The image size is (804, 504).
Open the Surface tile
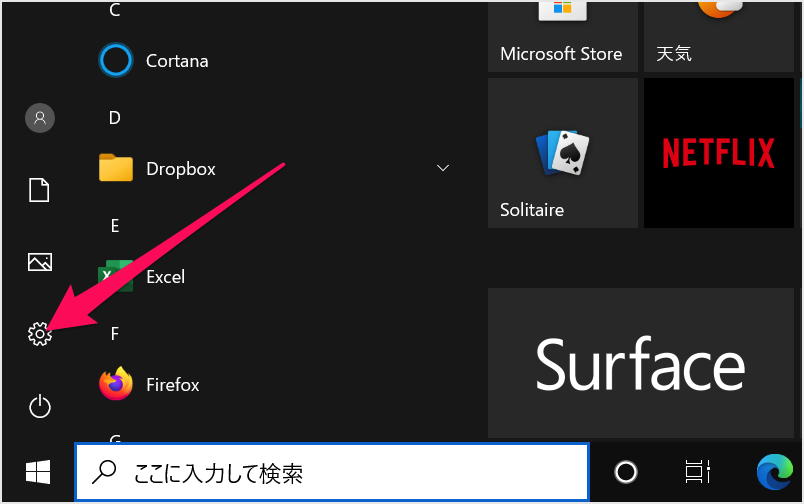point(641,363)
